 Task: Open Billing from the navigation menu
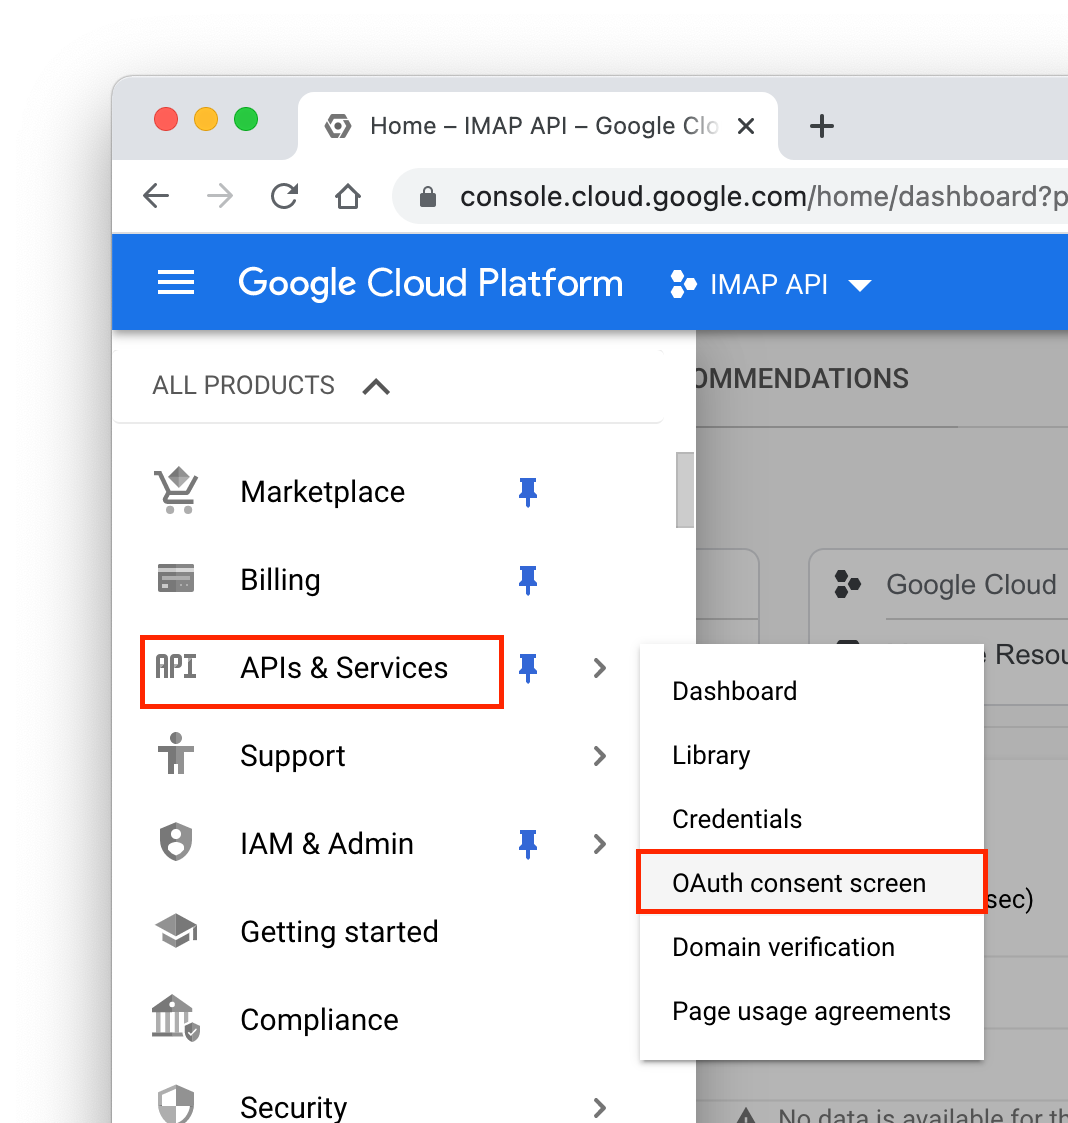(280, 580)
